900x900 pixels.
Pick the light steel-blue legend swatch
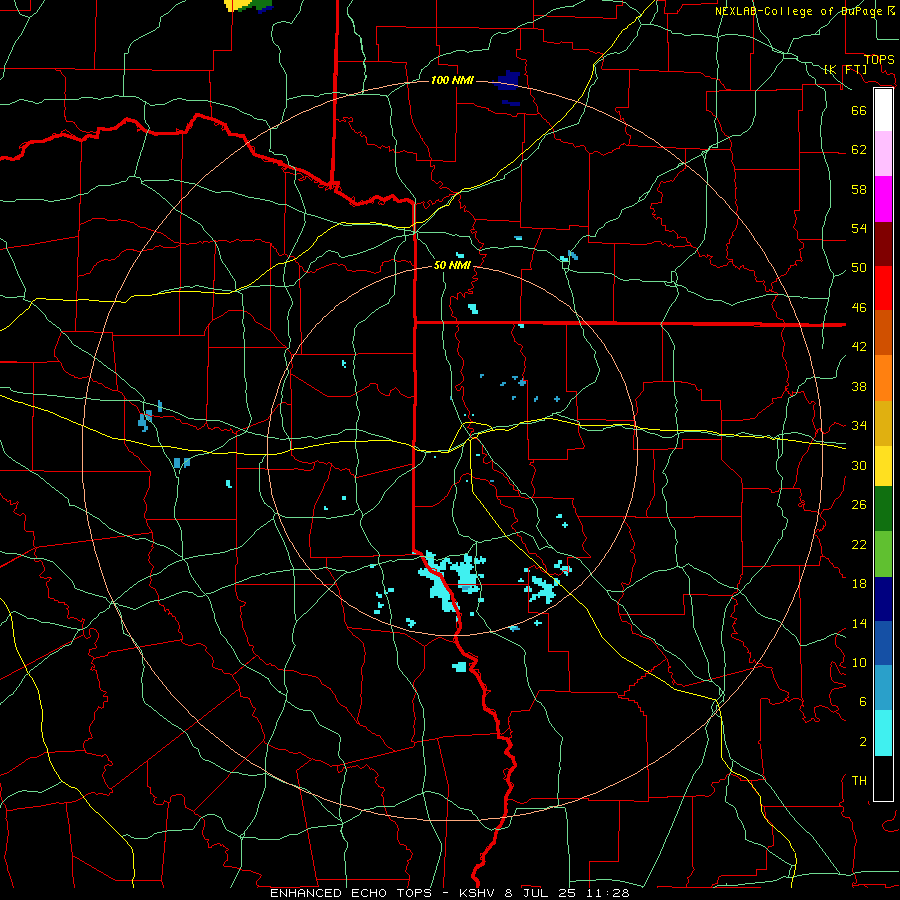(x=883, y=687)
